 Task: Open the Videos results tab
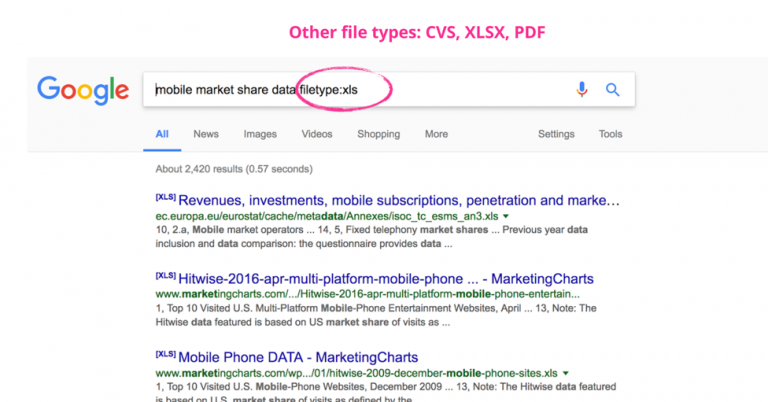point(317,134)
